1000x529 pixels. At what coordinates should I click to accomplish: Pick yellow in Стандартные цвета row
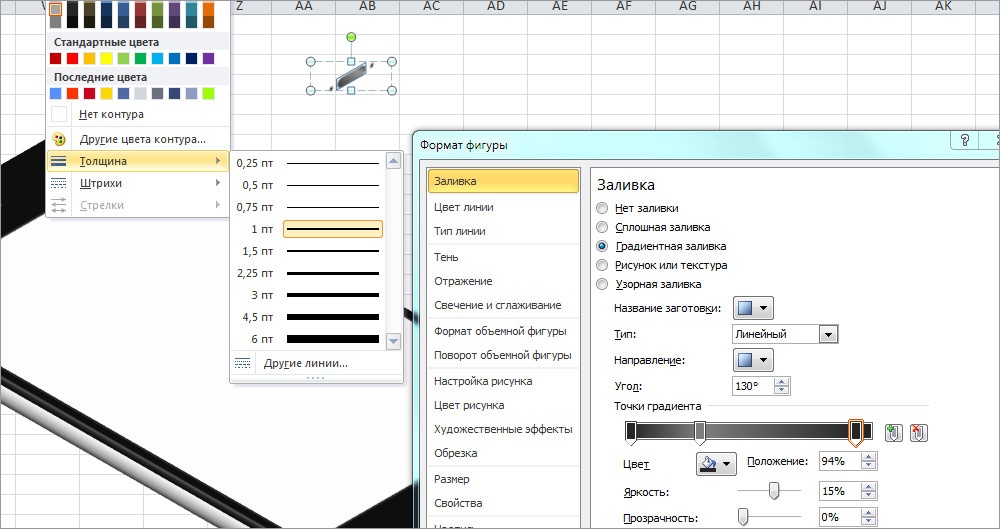click(107, 59)
